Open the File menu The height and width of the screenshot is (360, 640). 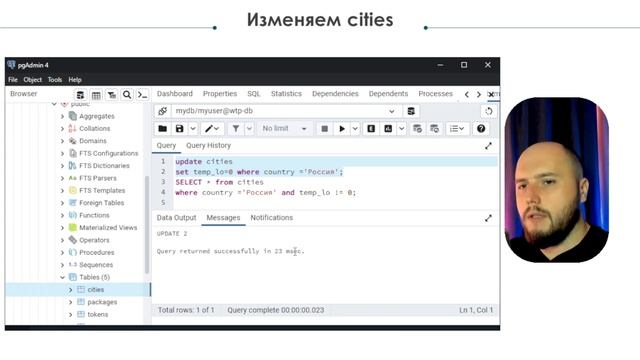[x=13, y=80]
